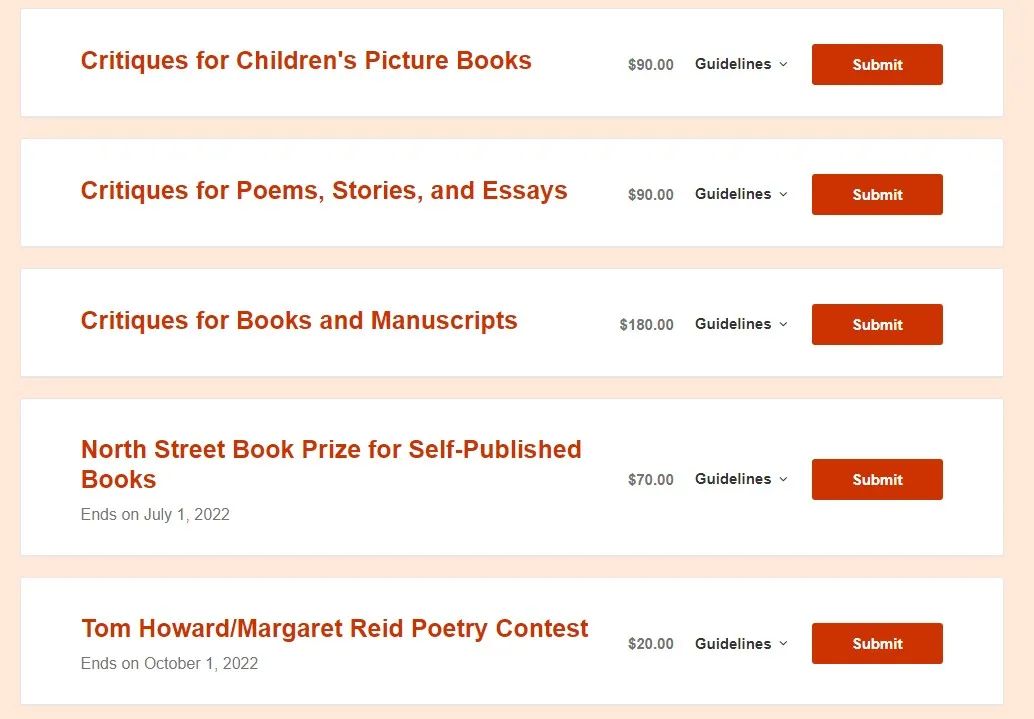Submit to Books and Manuscripts critiques
Screen dimensions: 1034x719
[x=877, y=325]
